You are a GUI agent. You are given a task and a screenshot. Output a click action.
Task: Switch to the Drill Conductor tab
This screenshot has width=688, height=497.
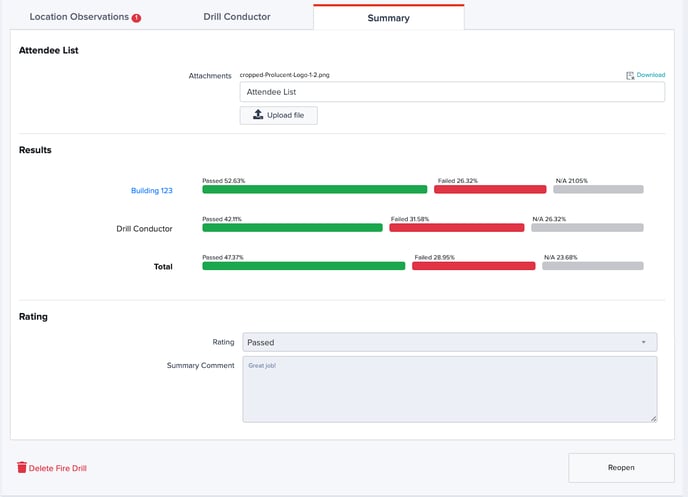237,17
